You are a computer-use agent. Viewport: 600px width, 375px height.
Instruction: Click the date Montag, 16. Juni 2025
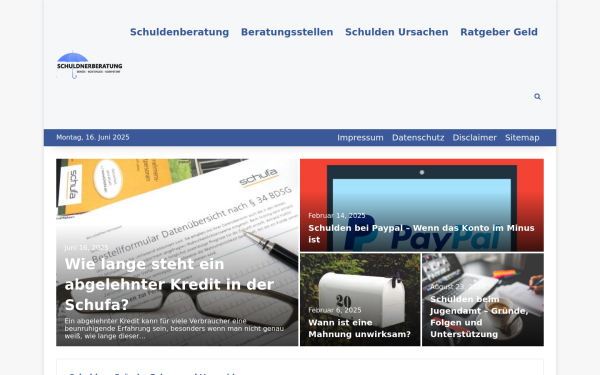point(93,137)
